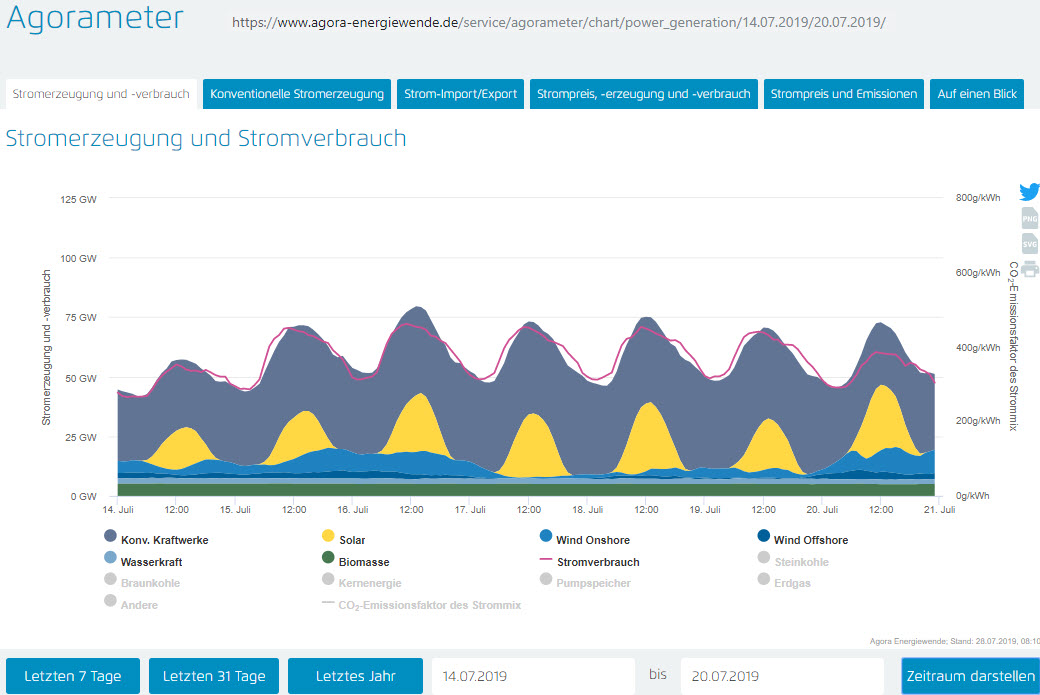The width and height of the screenshot is (1040, 695).
Task: Open the Strom-Import/Export tab
Action: pos(460,94)
